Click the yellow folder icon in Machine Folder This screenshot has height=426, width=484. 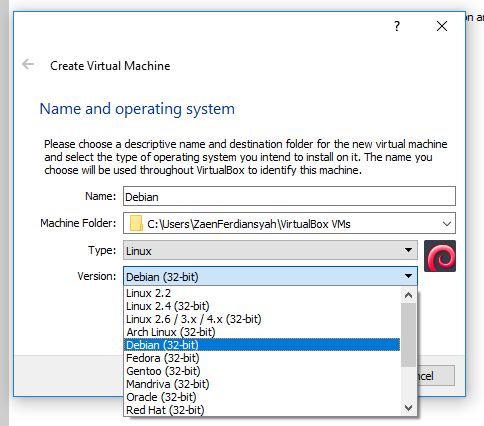(x=136, y=223)
